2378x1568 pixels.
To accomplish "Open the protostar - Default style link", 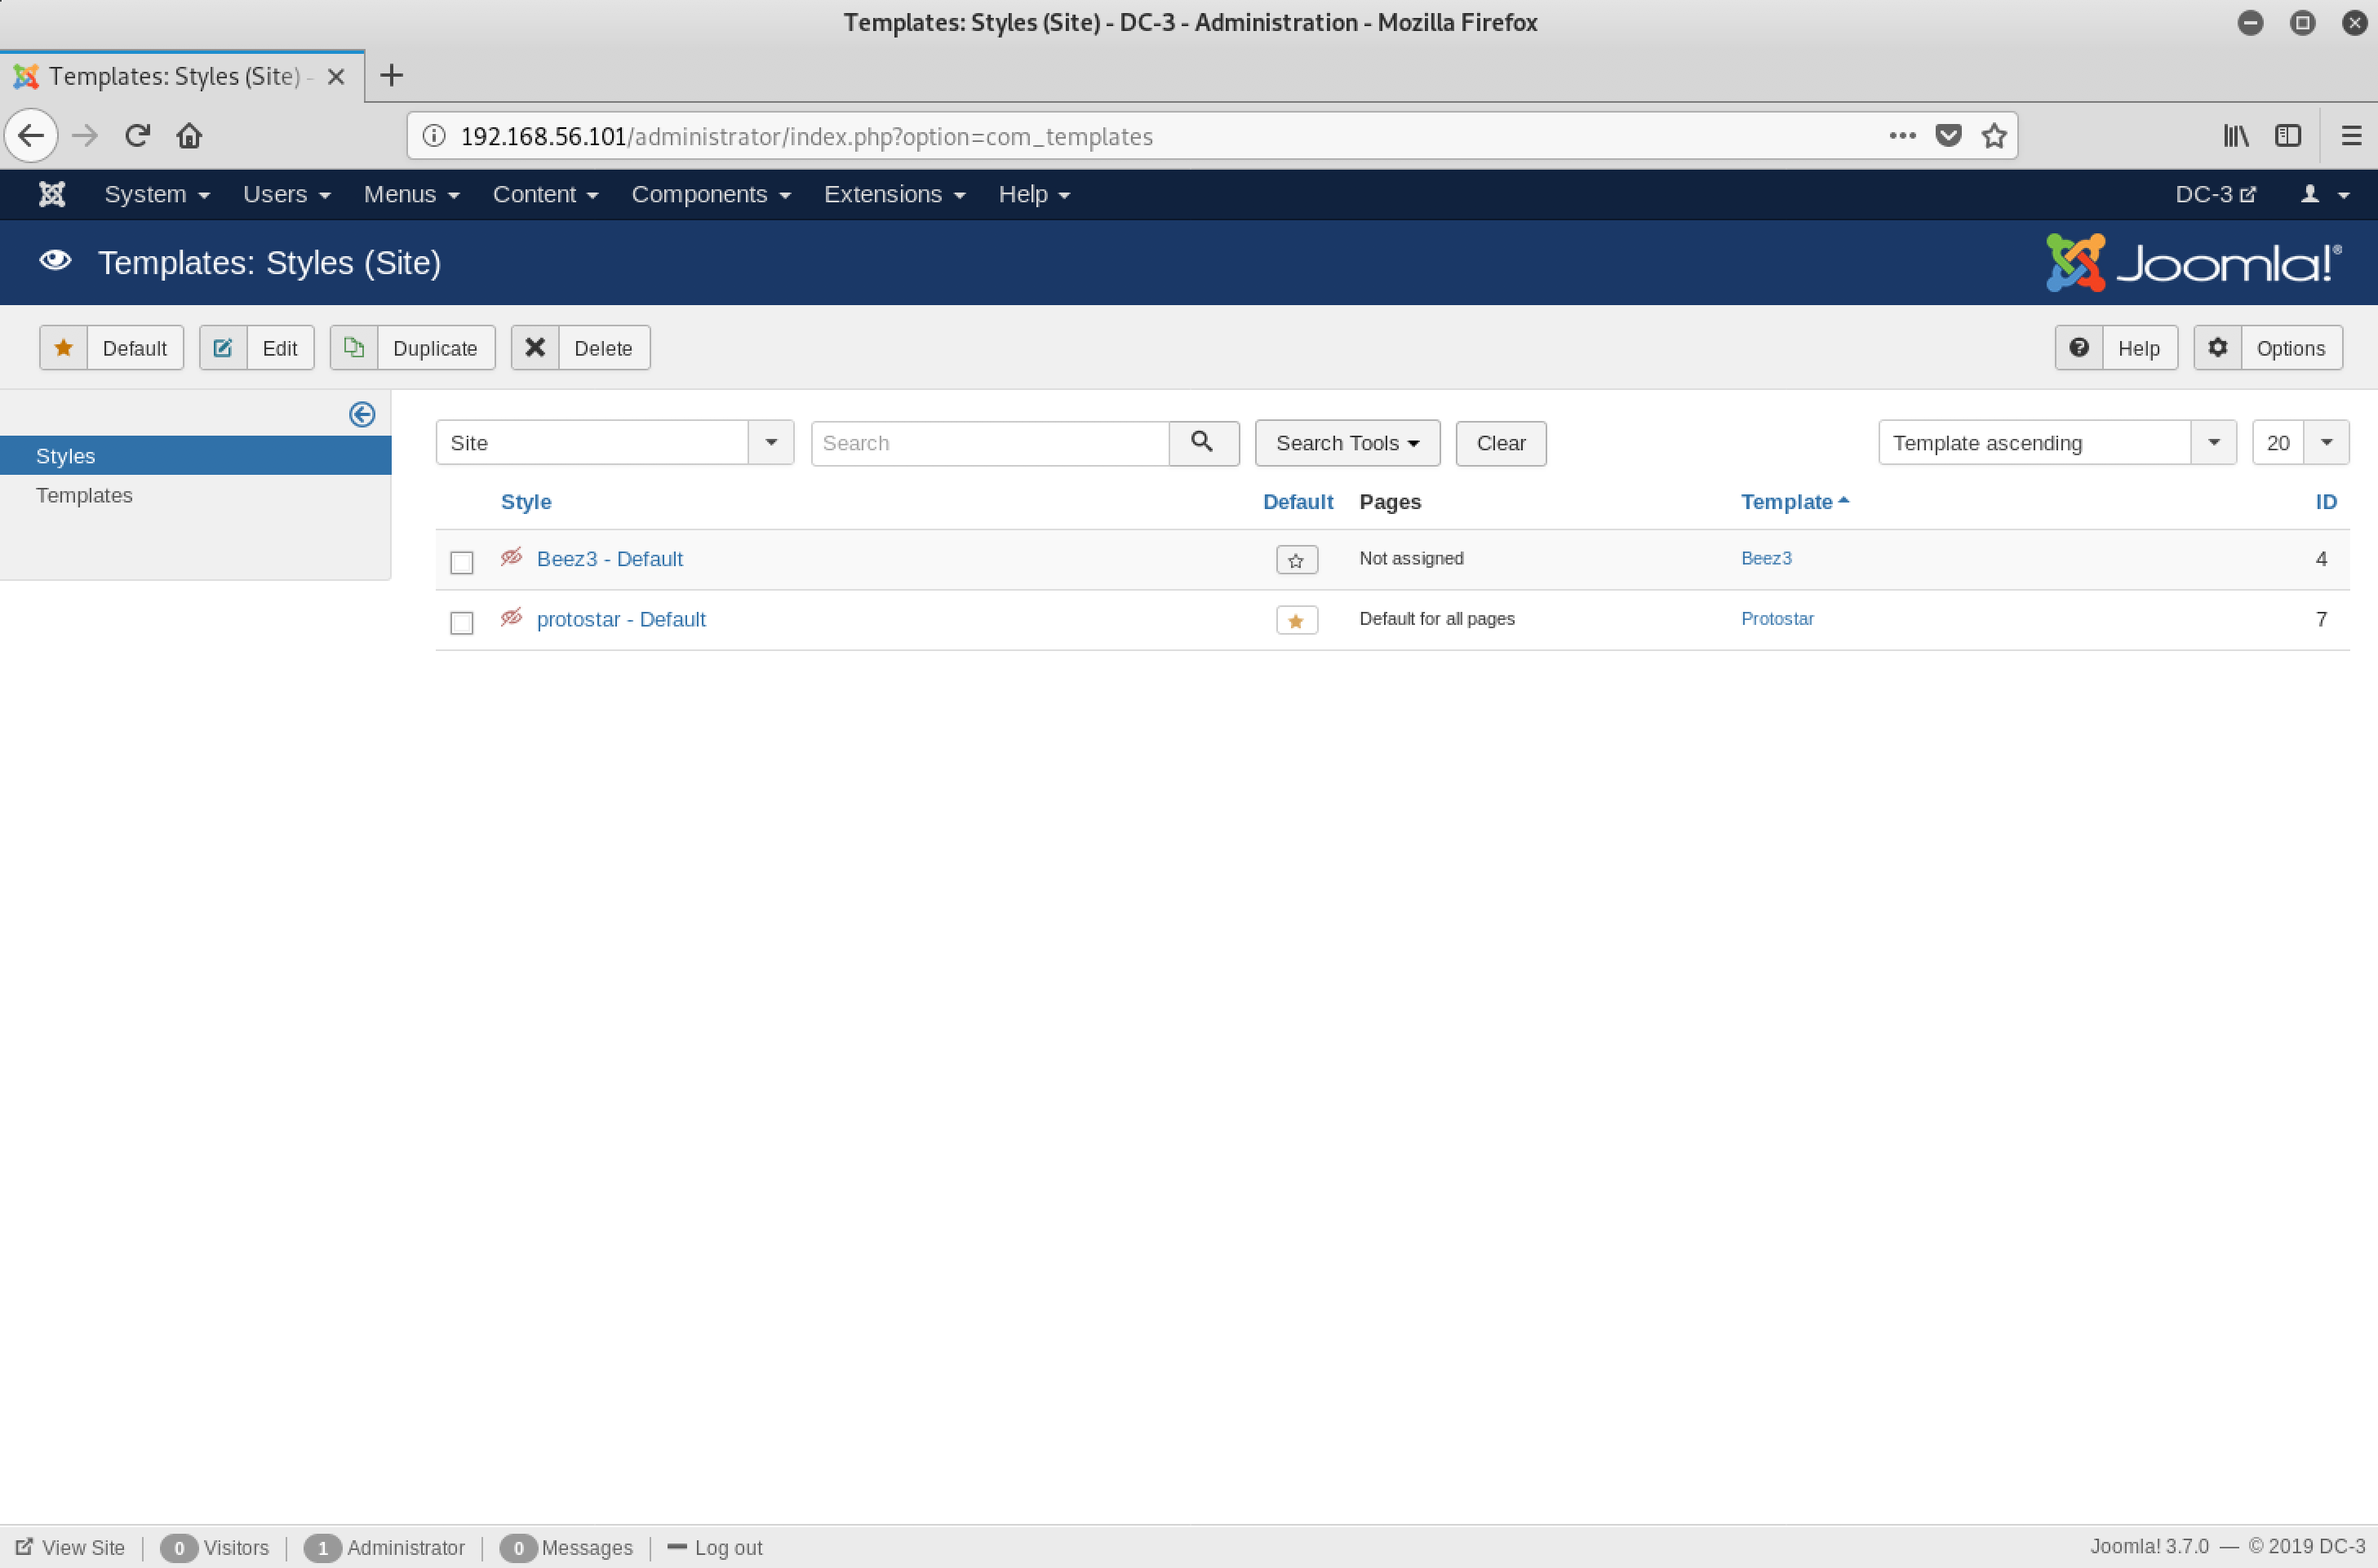I will (621, 619).
